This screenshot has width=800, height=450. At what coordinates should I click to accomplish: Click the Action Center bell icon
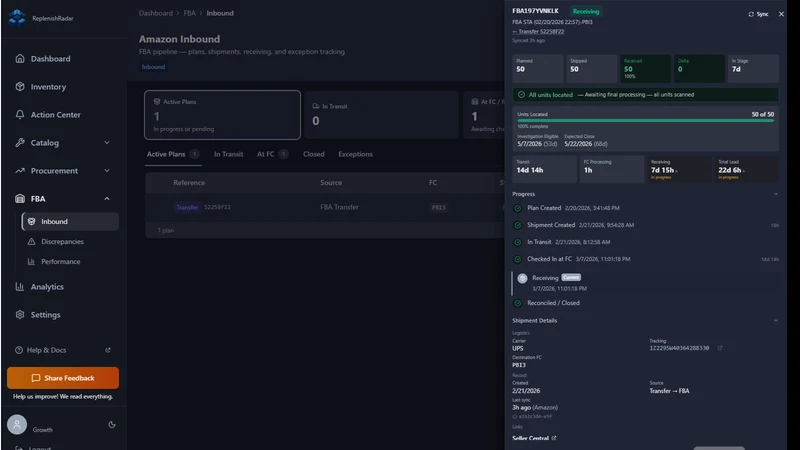coord(20,115)
